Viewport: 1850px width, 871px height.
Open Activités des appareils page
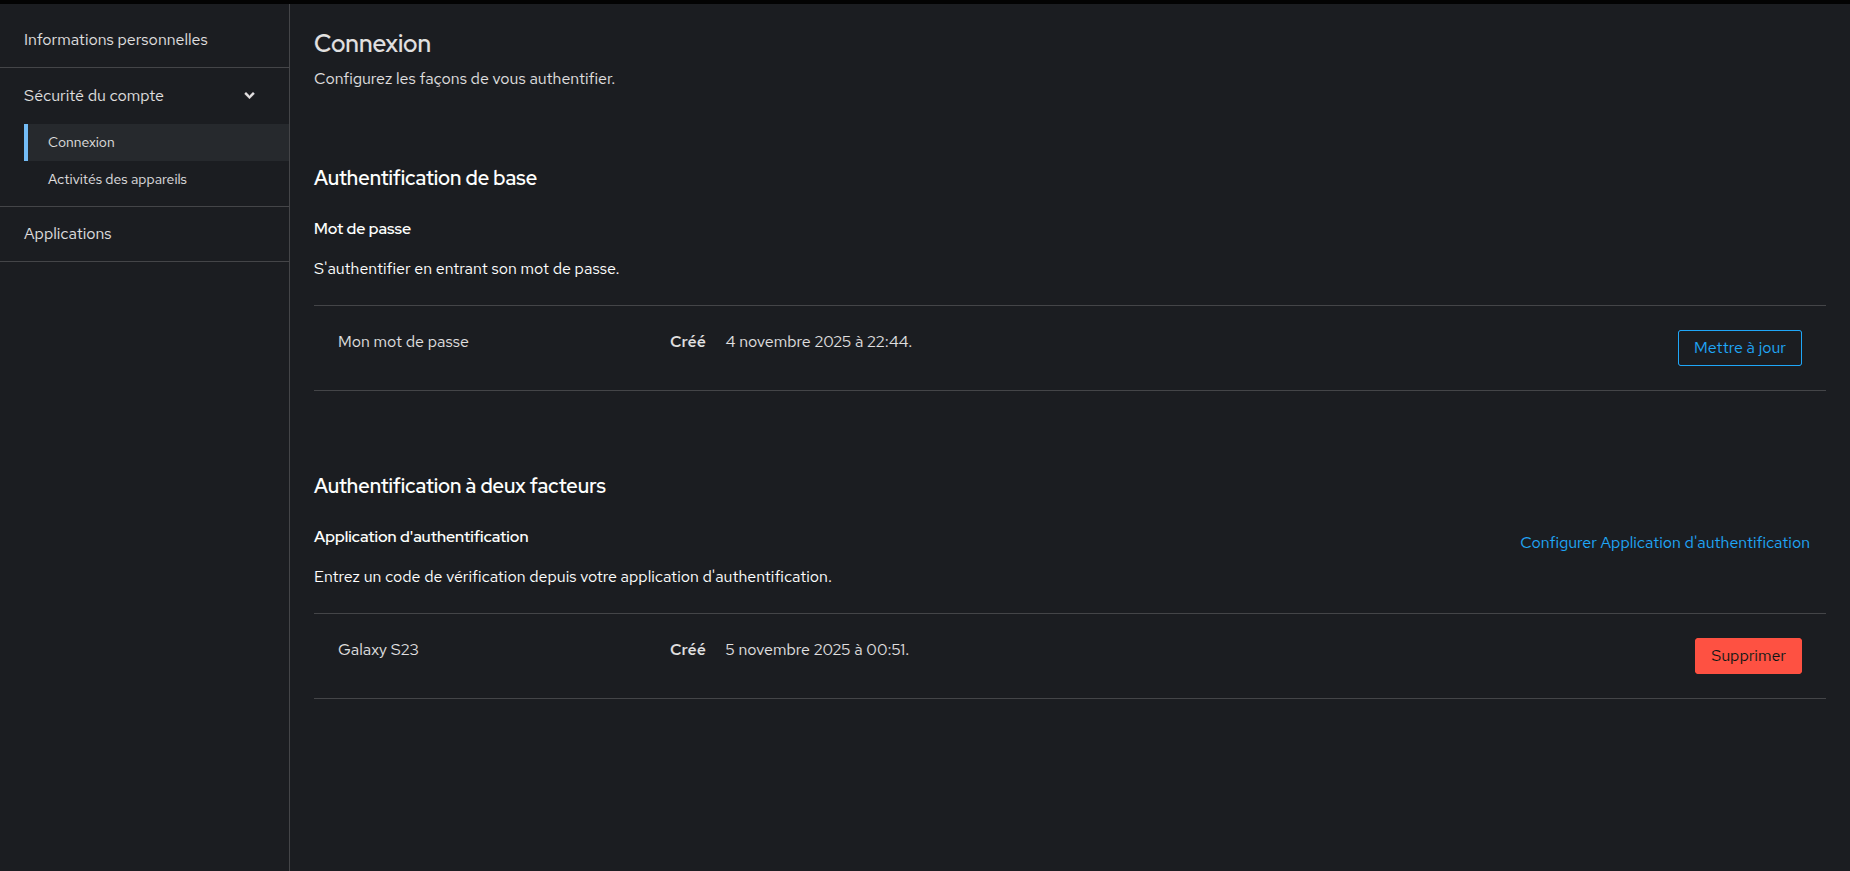(x=117, y=180)
